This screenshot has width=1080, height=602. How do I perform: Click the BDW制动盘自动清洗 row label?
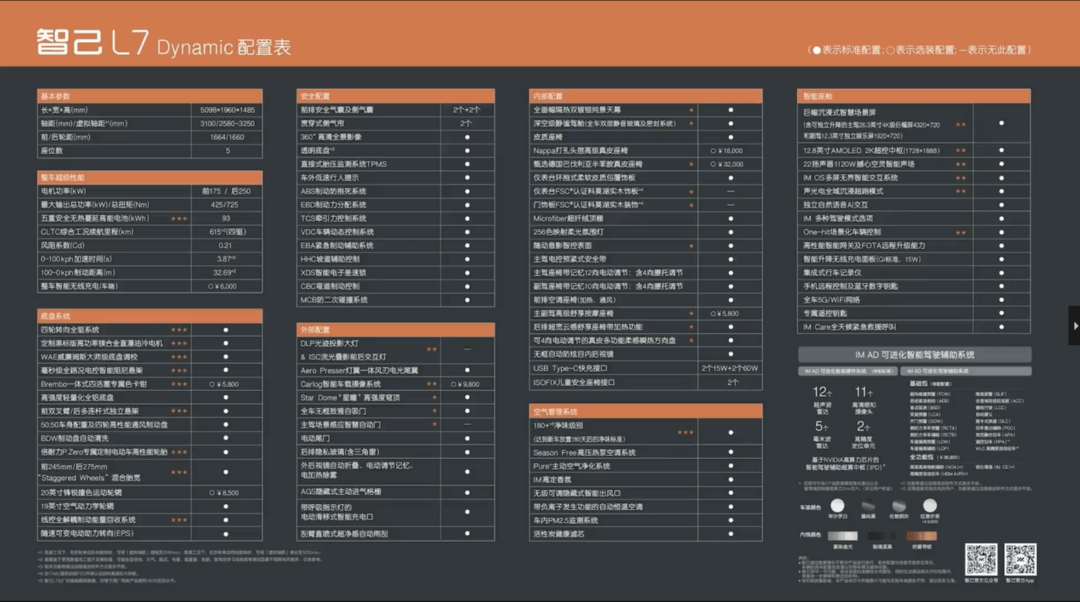click(x=74, y=438)
